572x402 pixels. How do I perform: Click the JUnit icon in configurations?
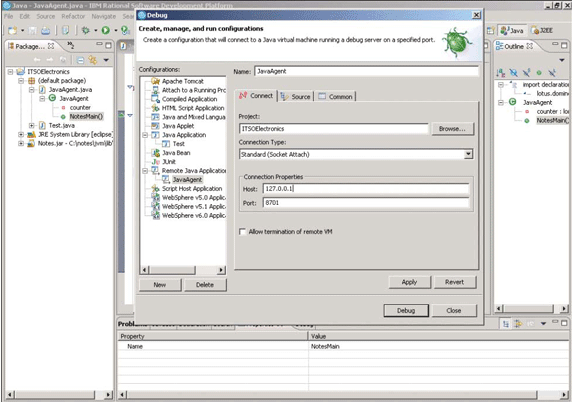pos(156,162)
